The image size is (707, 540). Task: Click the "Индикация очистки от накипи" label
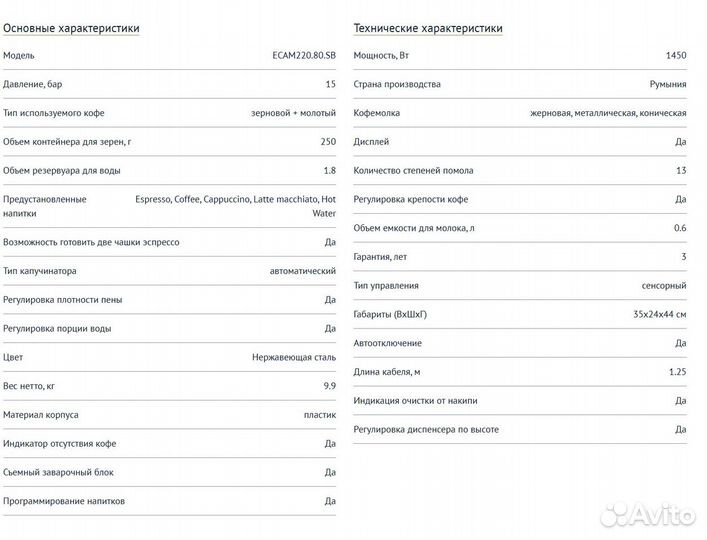[x=416, y=401]
